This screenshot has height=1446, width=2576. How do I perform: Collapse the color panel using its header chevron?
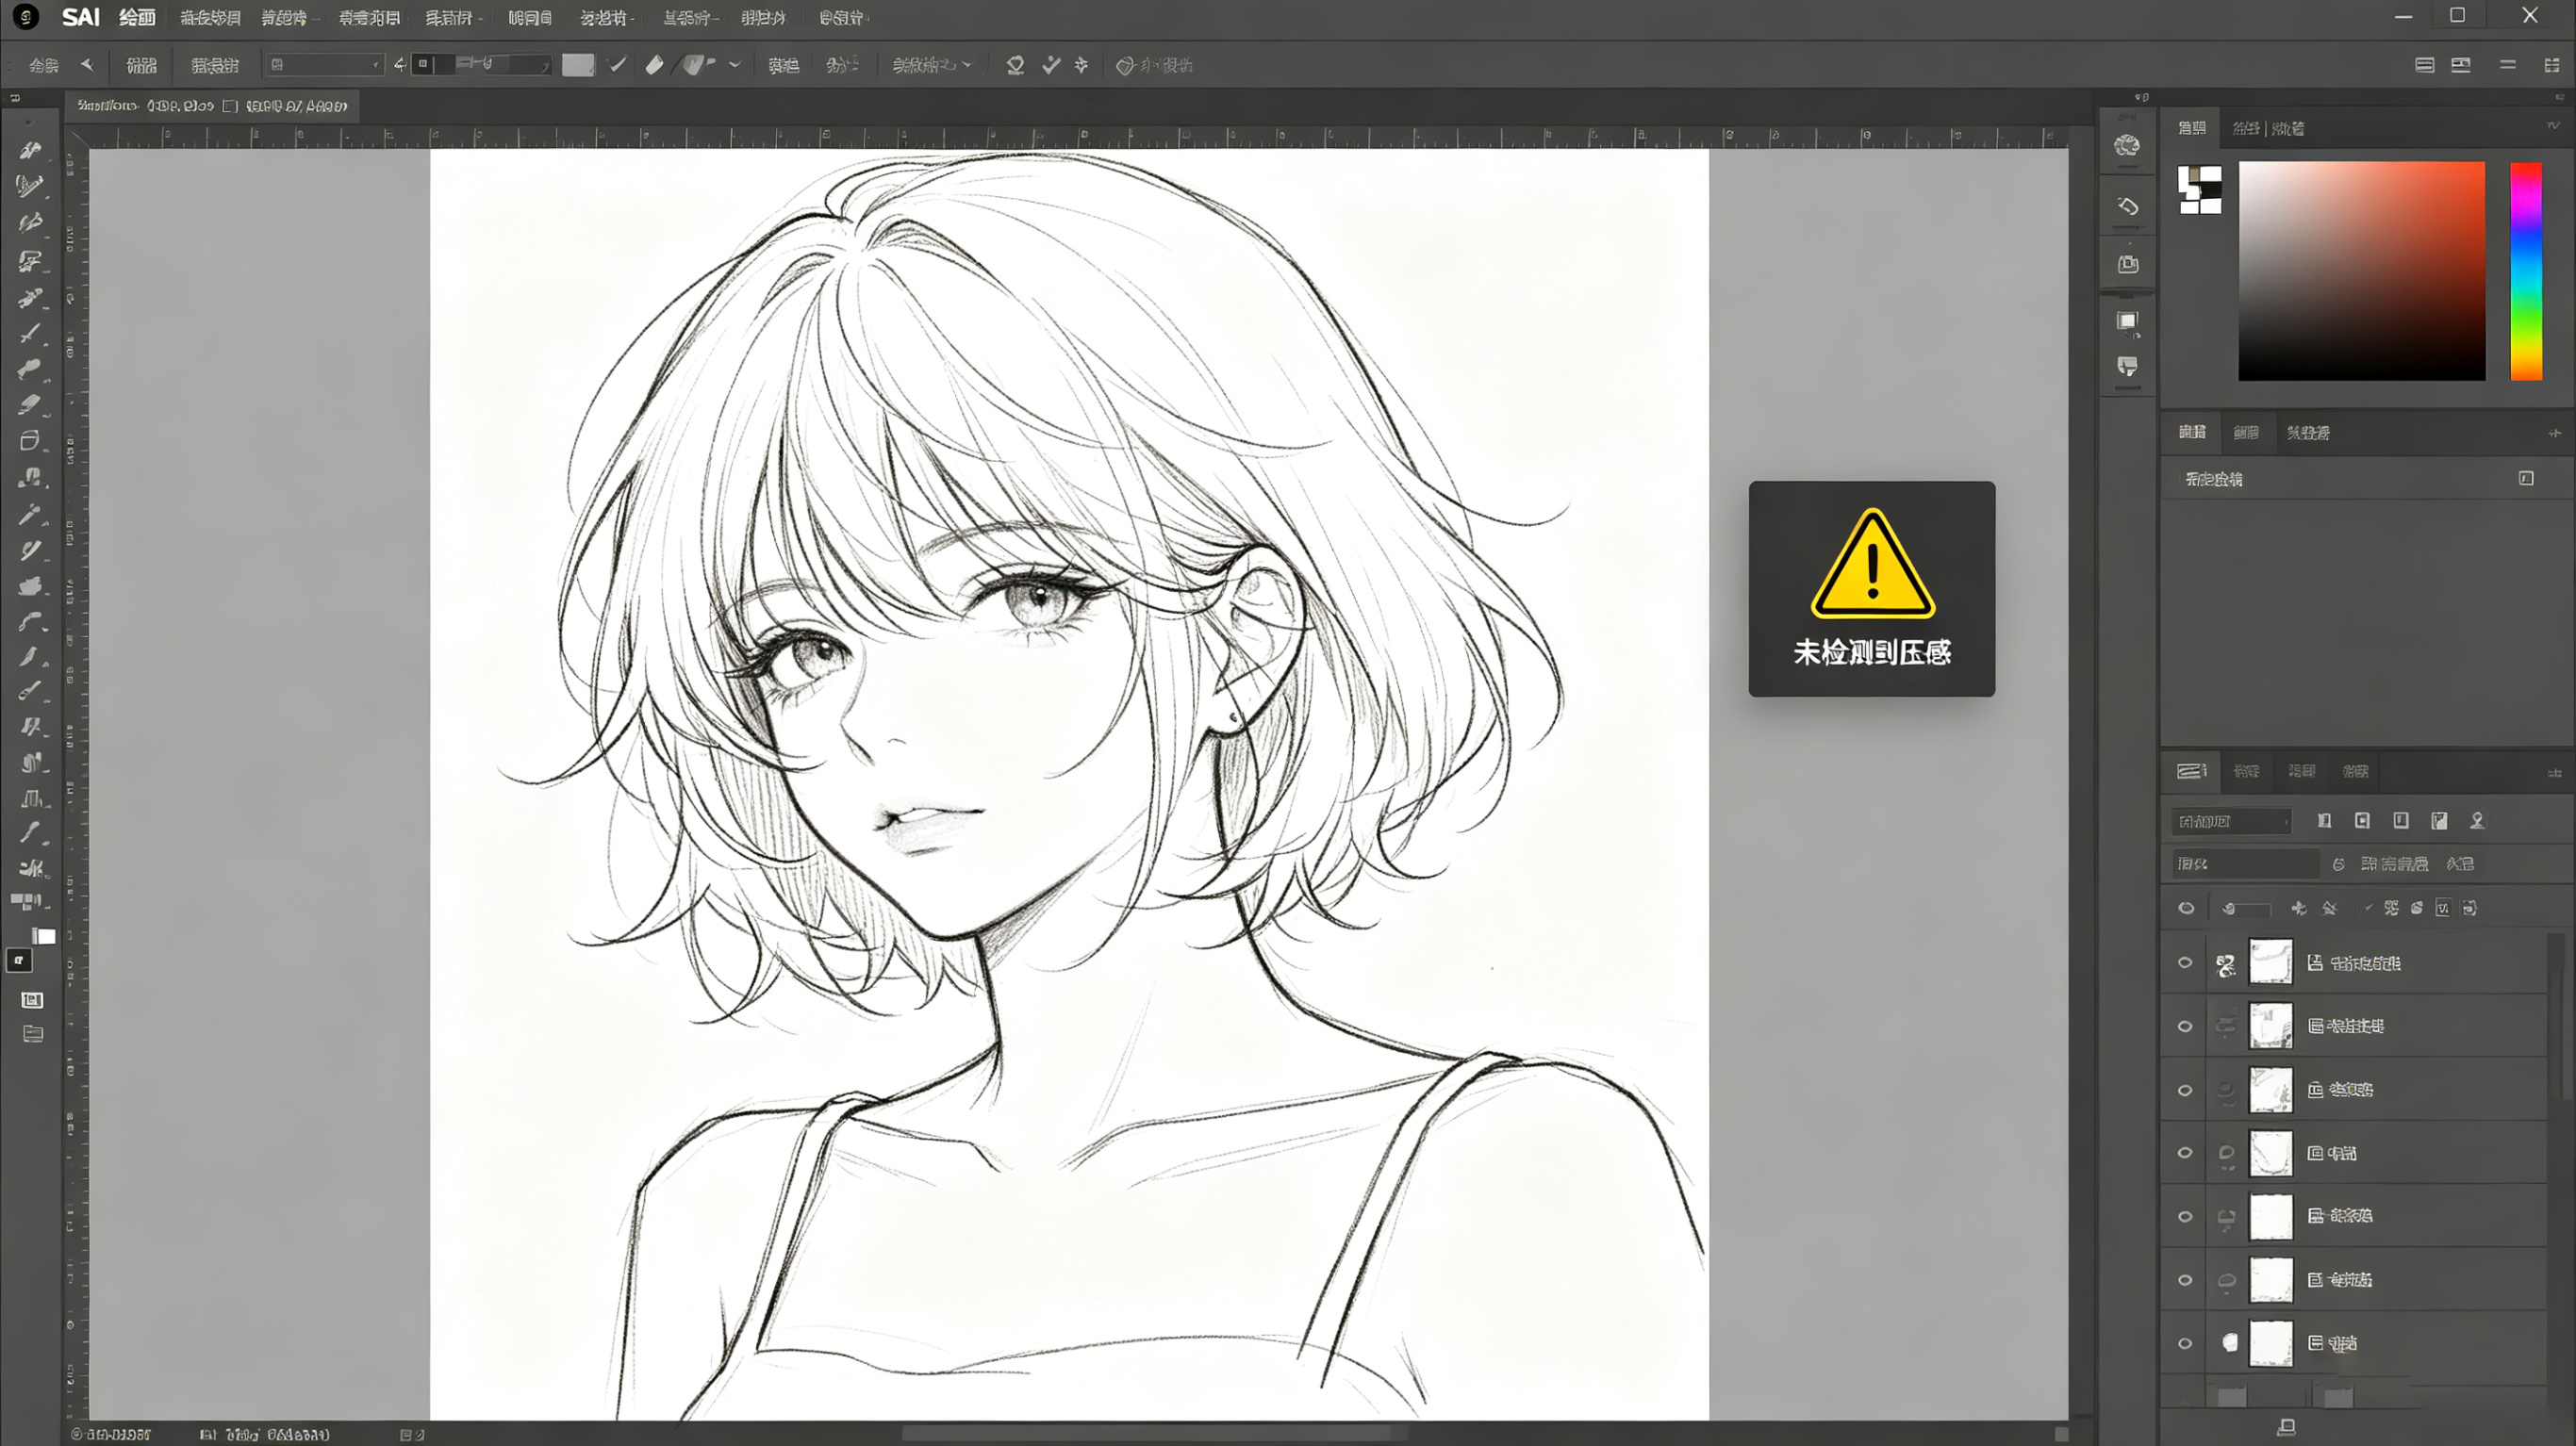[x=2553, y=127]
